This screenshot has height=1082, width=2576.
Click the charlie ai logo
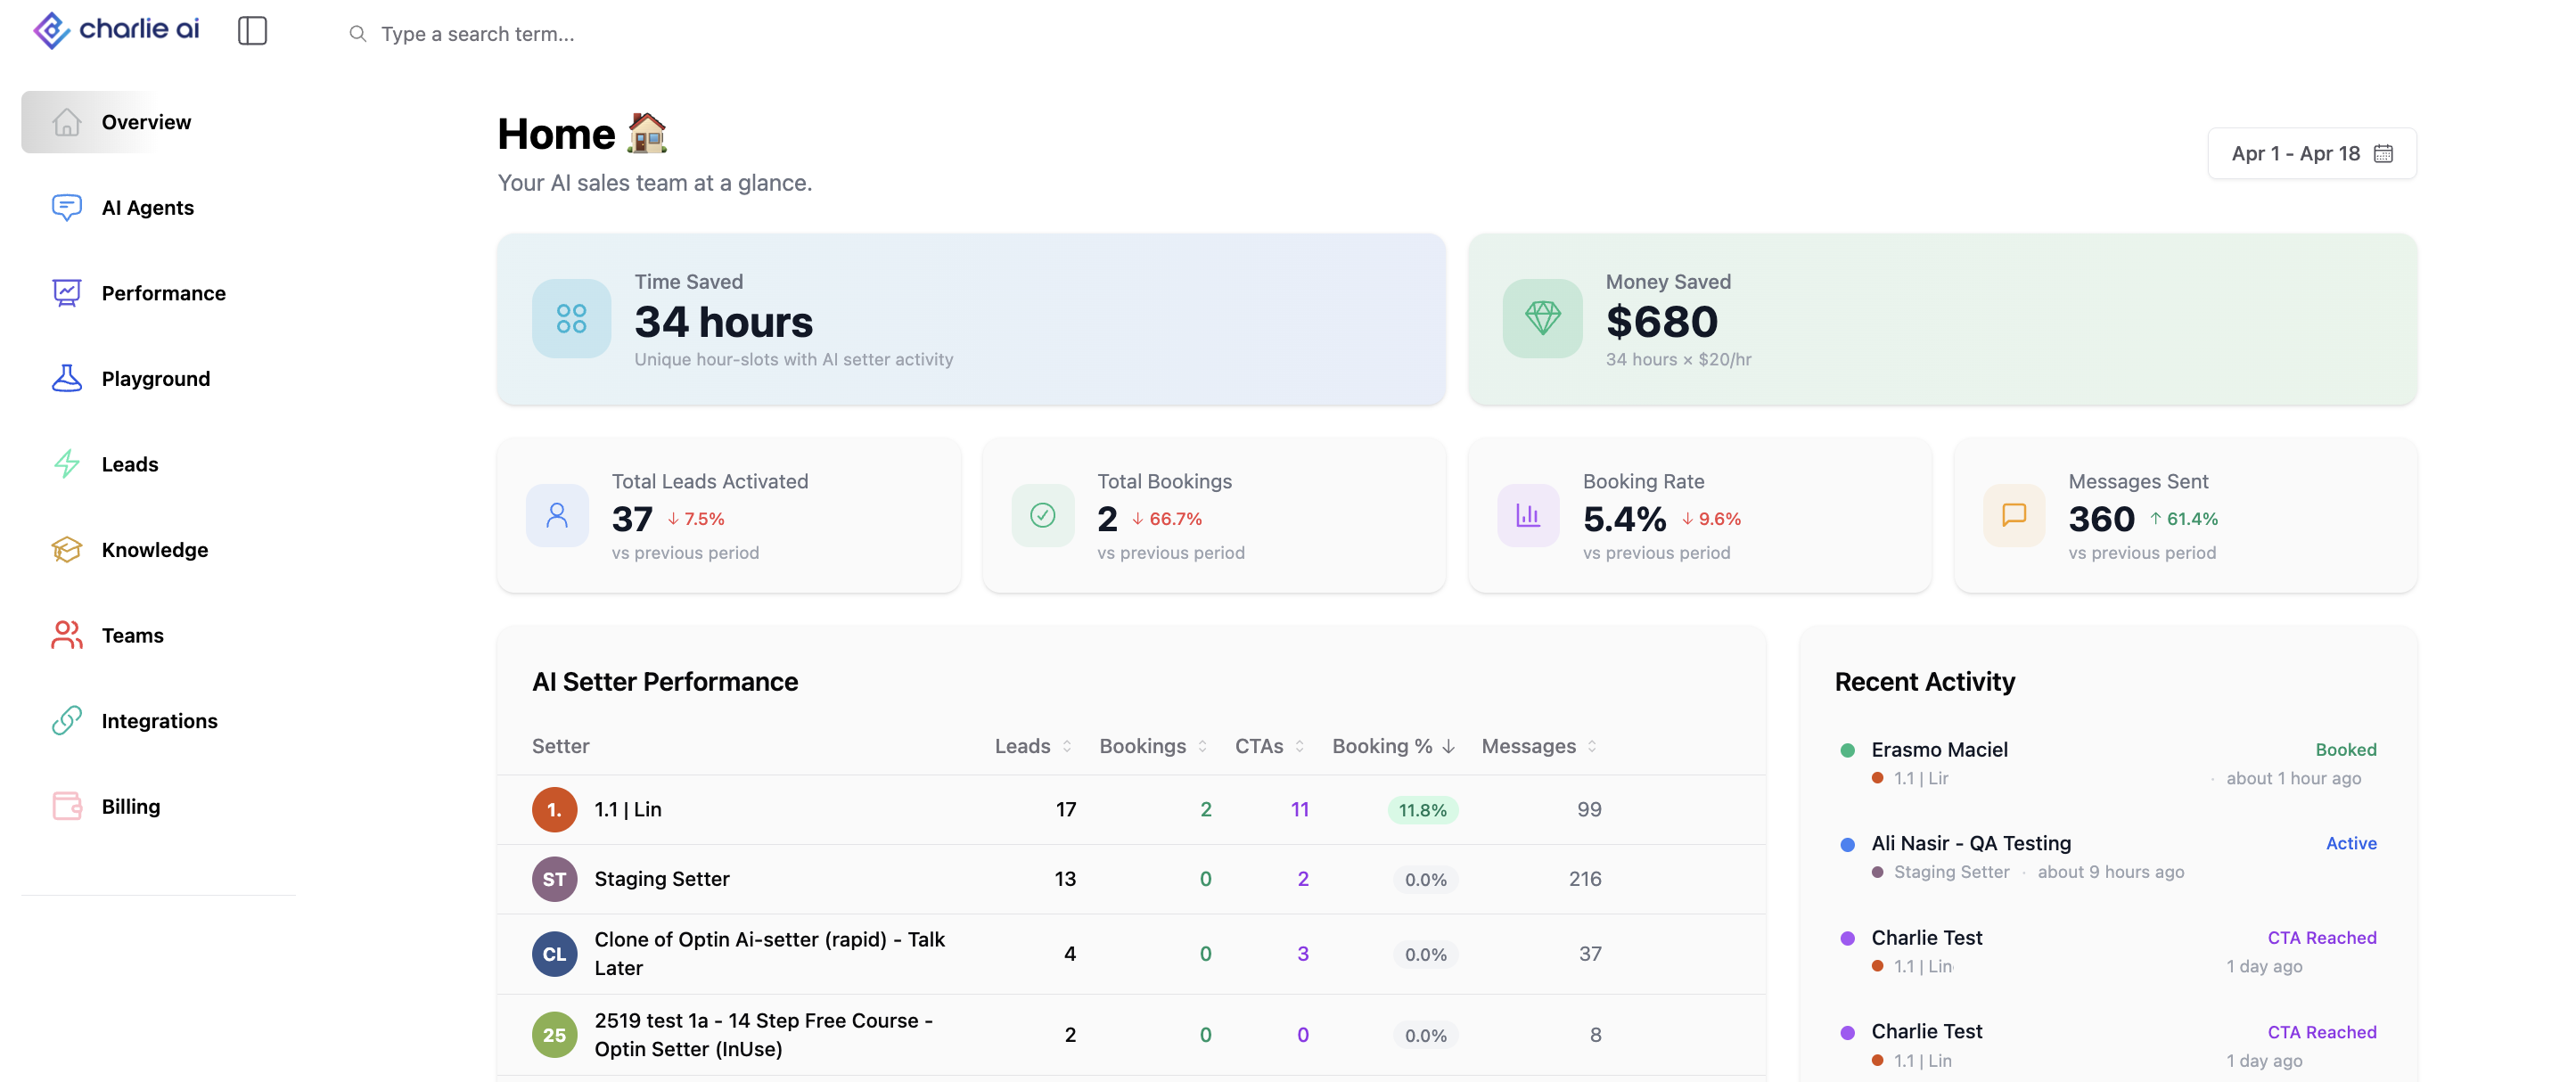(x=116, y=30)
